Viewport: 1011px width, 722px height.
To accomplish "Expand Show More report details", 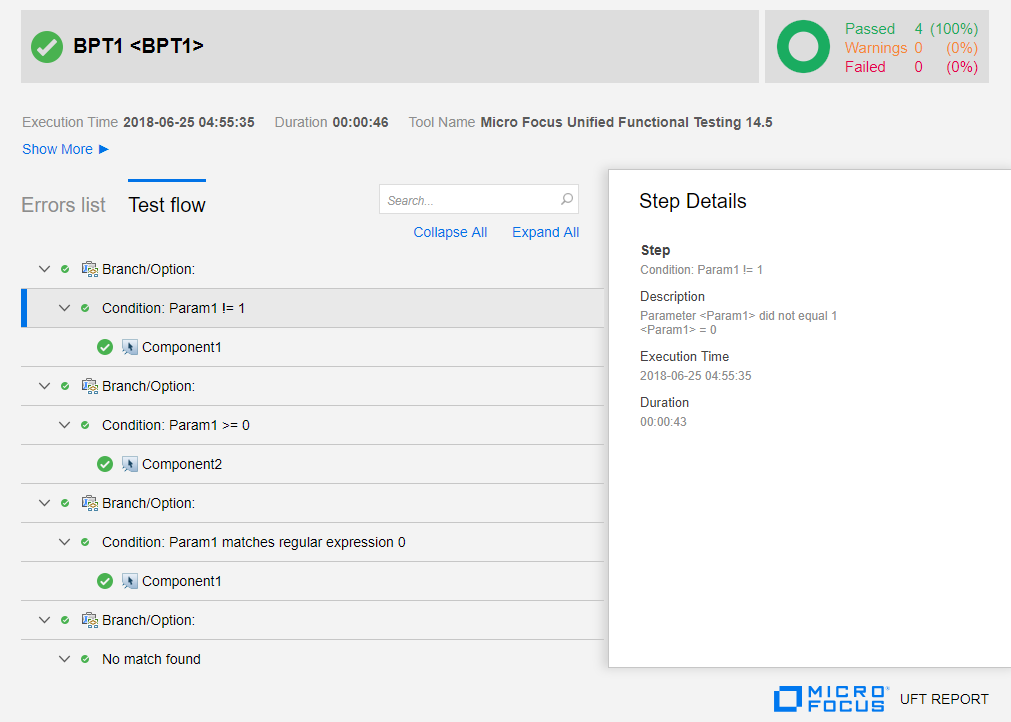I will pyautogui.click(x=65, y=149).
